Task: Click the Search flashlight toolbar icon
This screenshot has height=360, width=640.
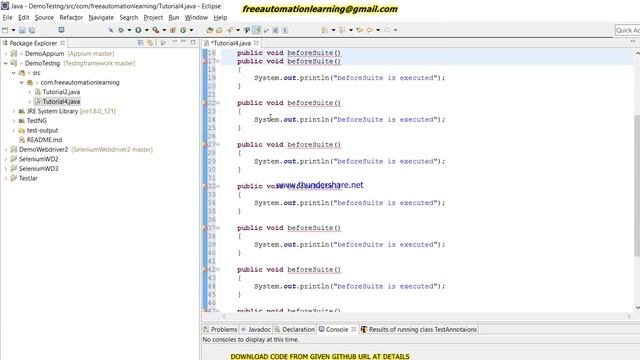Action: point(230,30)
